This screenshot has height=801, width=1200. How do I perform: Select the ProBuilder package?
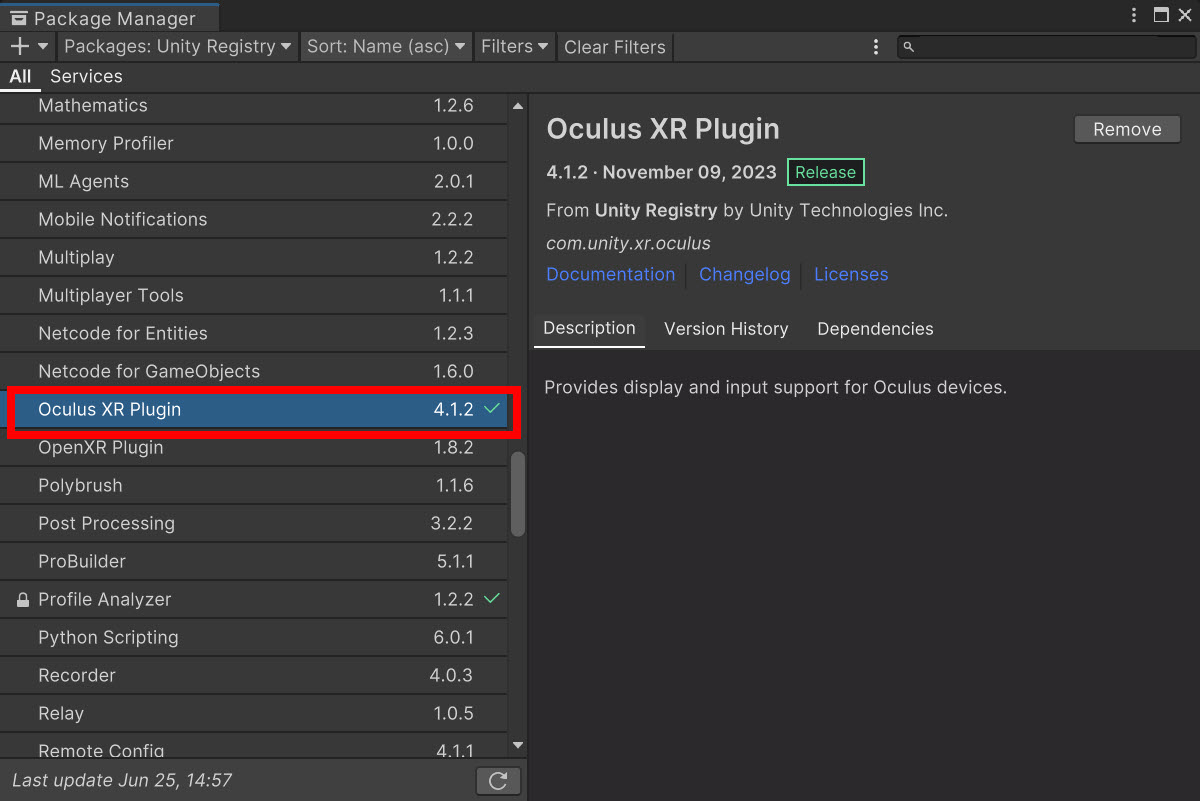pos(254,562)
